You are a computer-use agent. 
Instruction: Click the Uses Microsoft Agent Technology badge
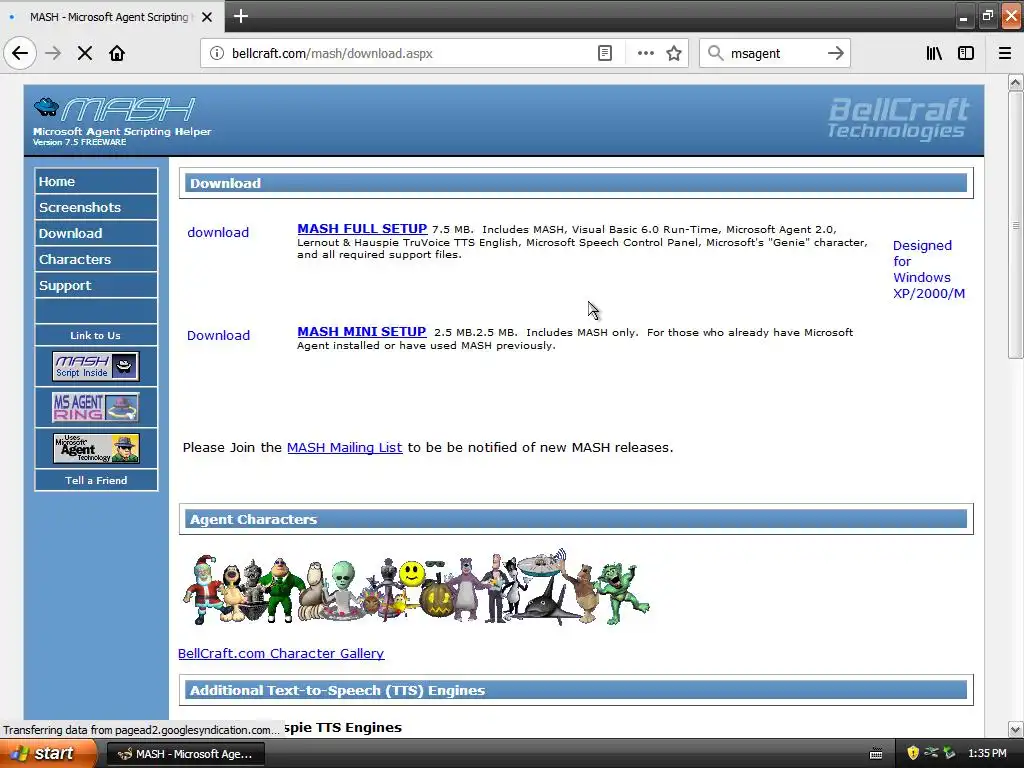point(96,448)
